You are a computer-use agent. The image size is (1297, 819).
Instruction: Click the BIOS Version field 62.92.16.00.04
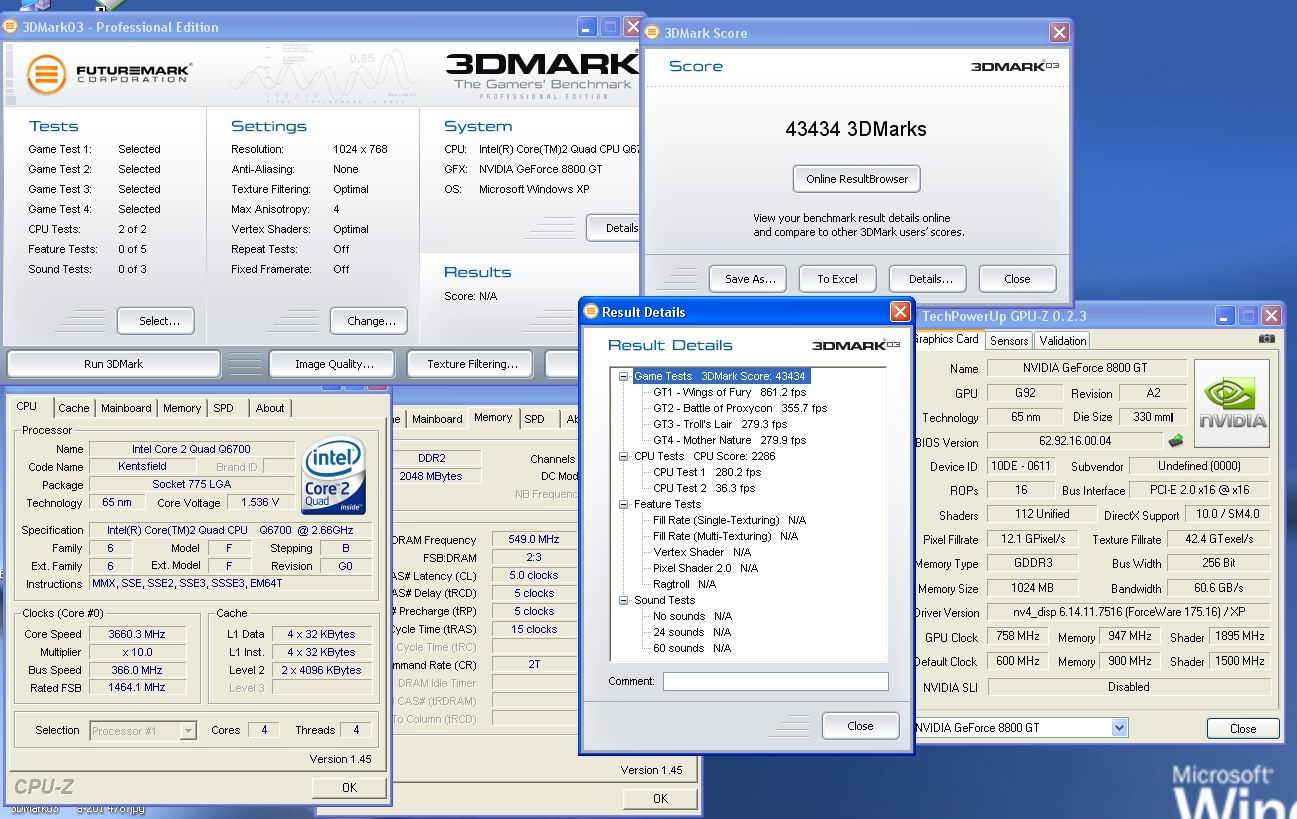tap(1075, 441)
